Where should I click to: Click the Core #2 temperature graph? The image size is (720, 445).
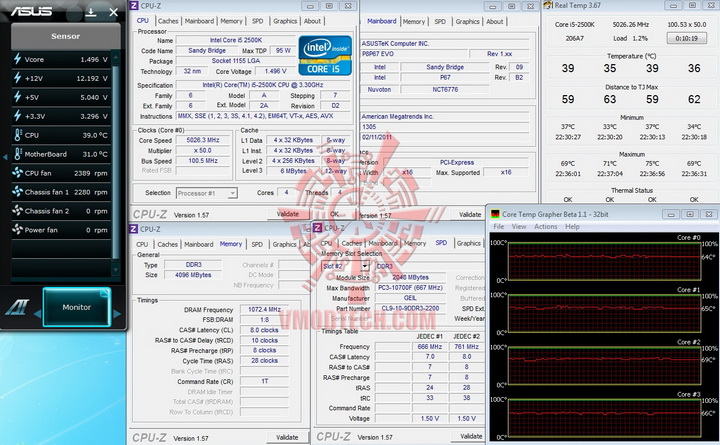pos(605,366)
